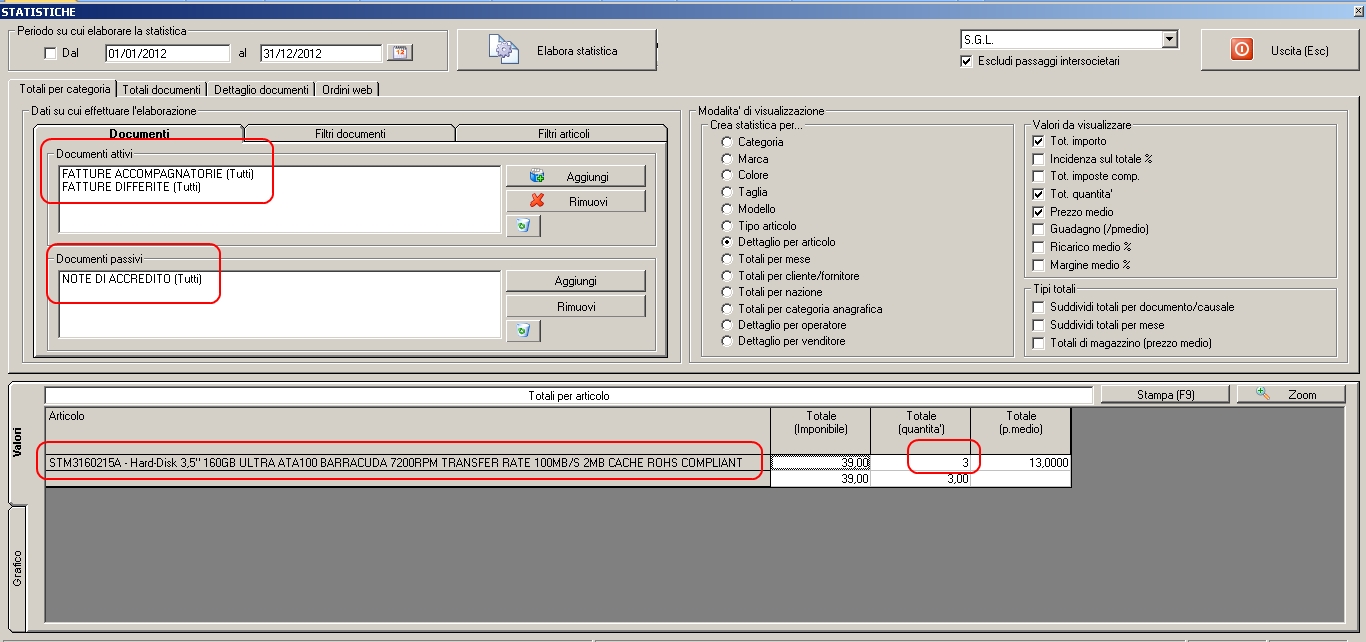Select NOTE DI ACCREDITO (Tutti) list entry
Viewport: 1366px width, 642px height.
click(x=131, y=279)
